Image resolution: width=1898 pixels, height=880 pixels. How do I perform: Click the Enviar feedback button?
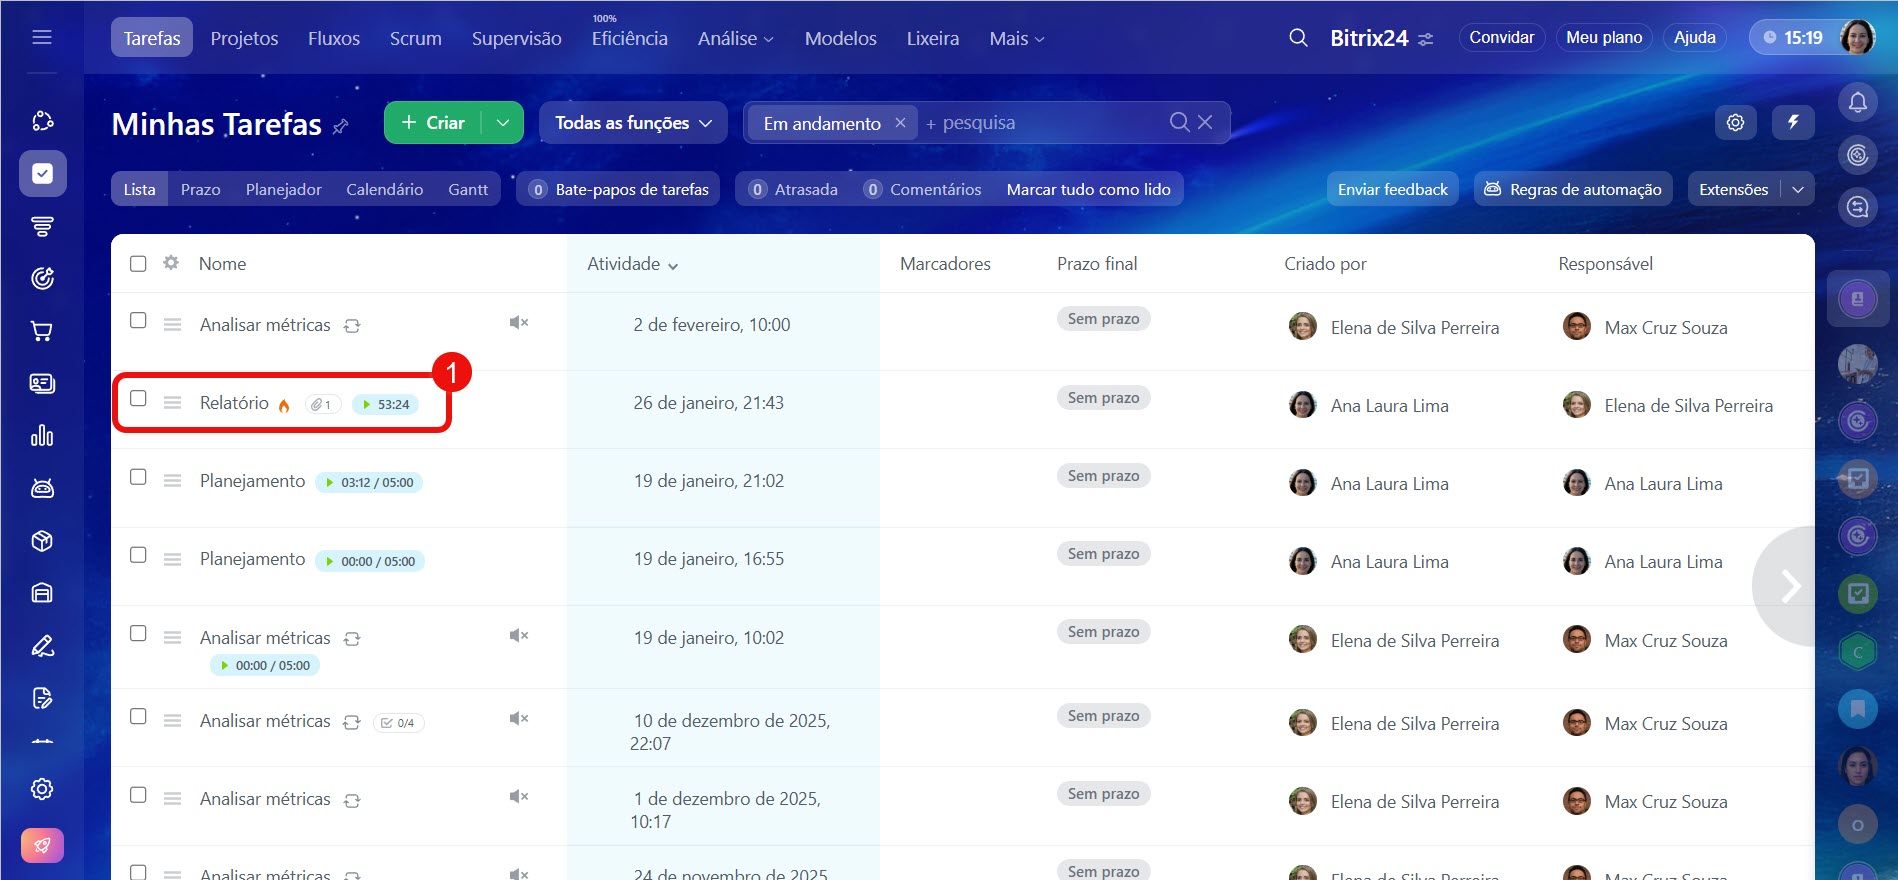(x=1392, y=189)
